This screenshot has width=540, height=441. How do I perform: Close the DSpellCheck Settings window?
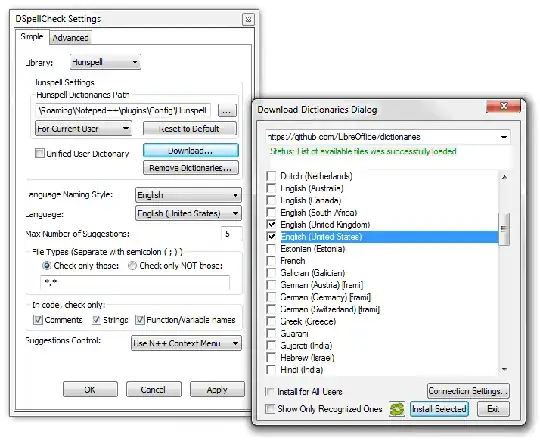tap(248, 20)
